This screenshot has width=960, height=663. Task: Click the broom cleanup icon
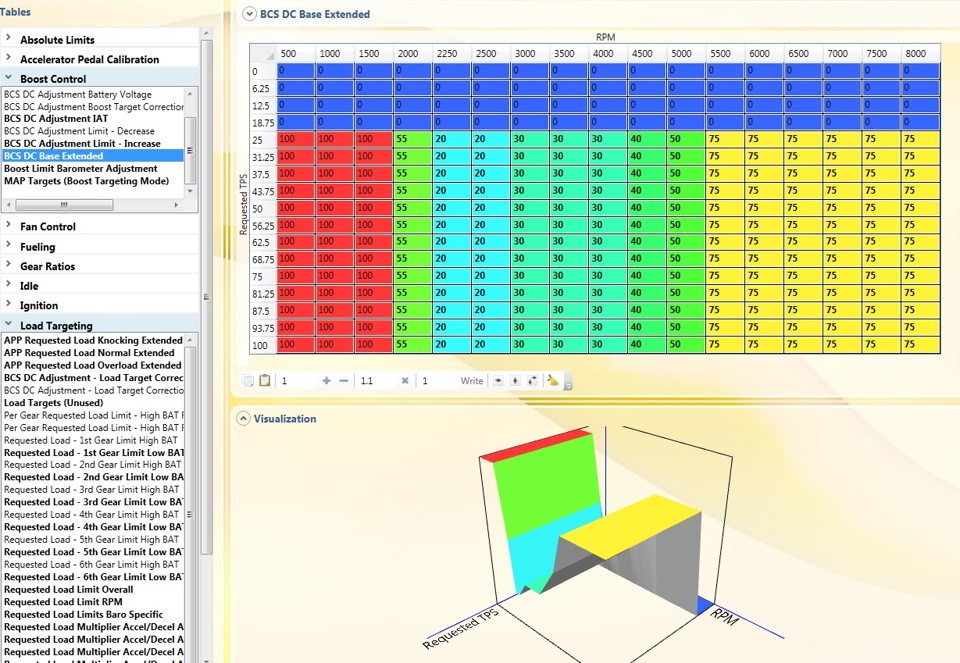tap(553, 381)
